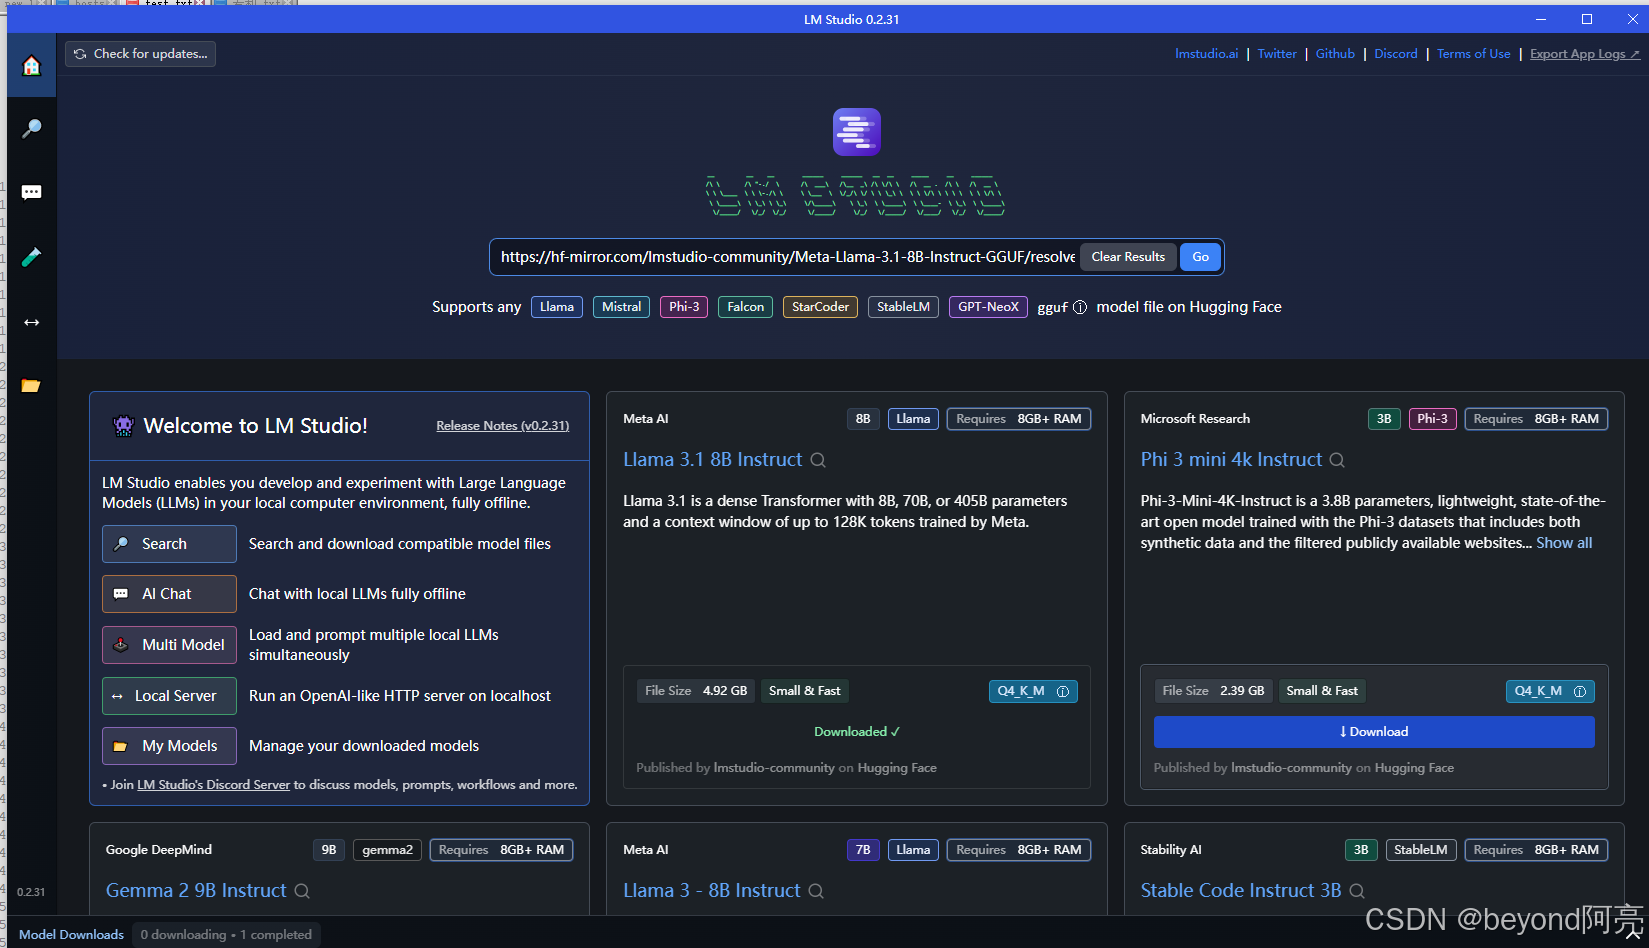Click Show all in the Phi 3 description
The width and height of the screenshot is (1649, 948).
point(1564,543)
